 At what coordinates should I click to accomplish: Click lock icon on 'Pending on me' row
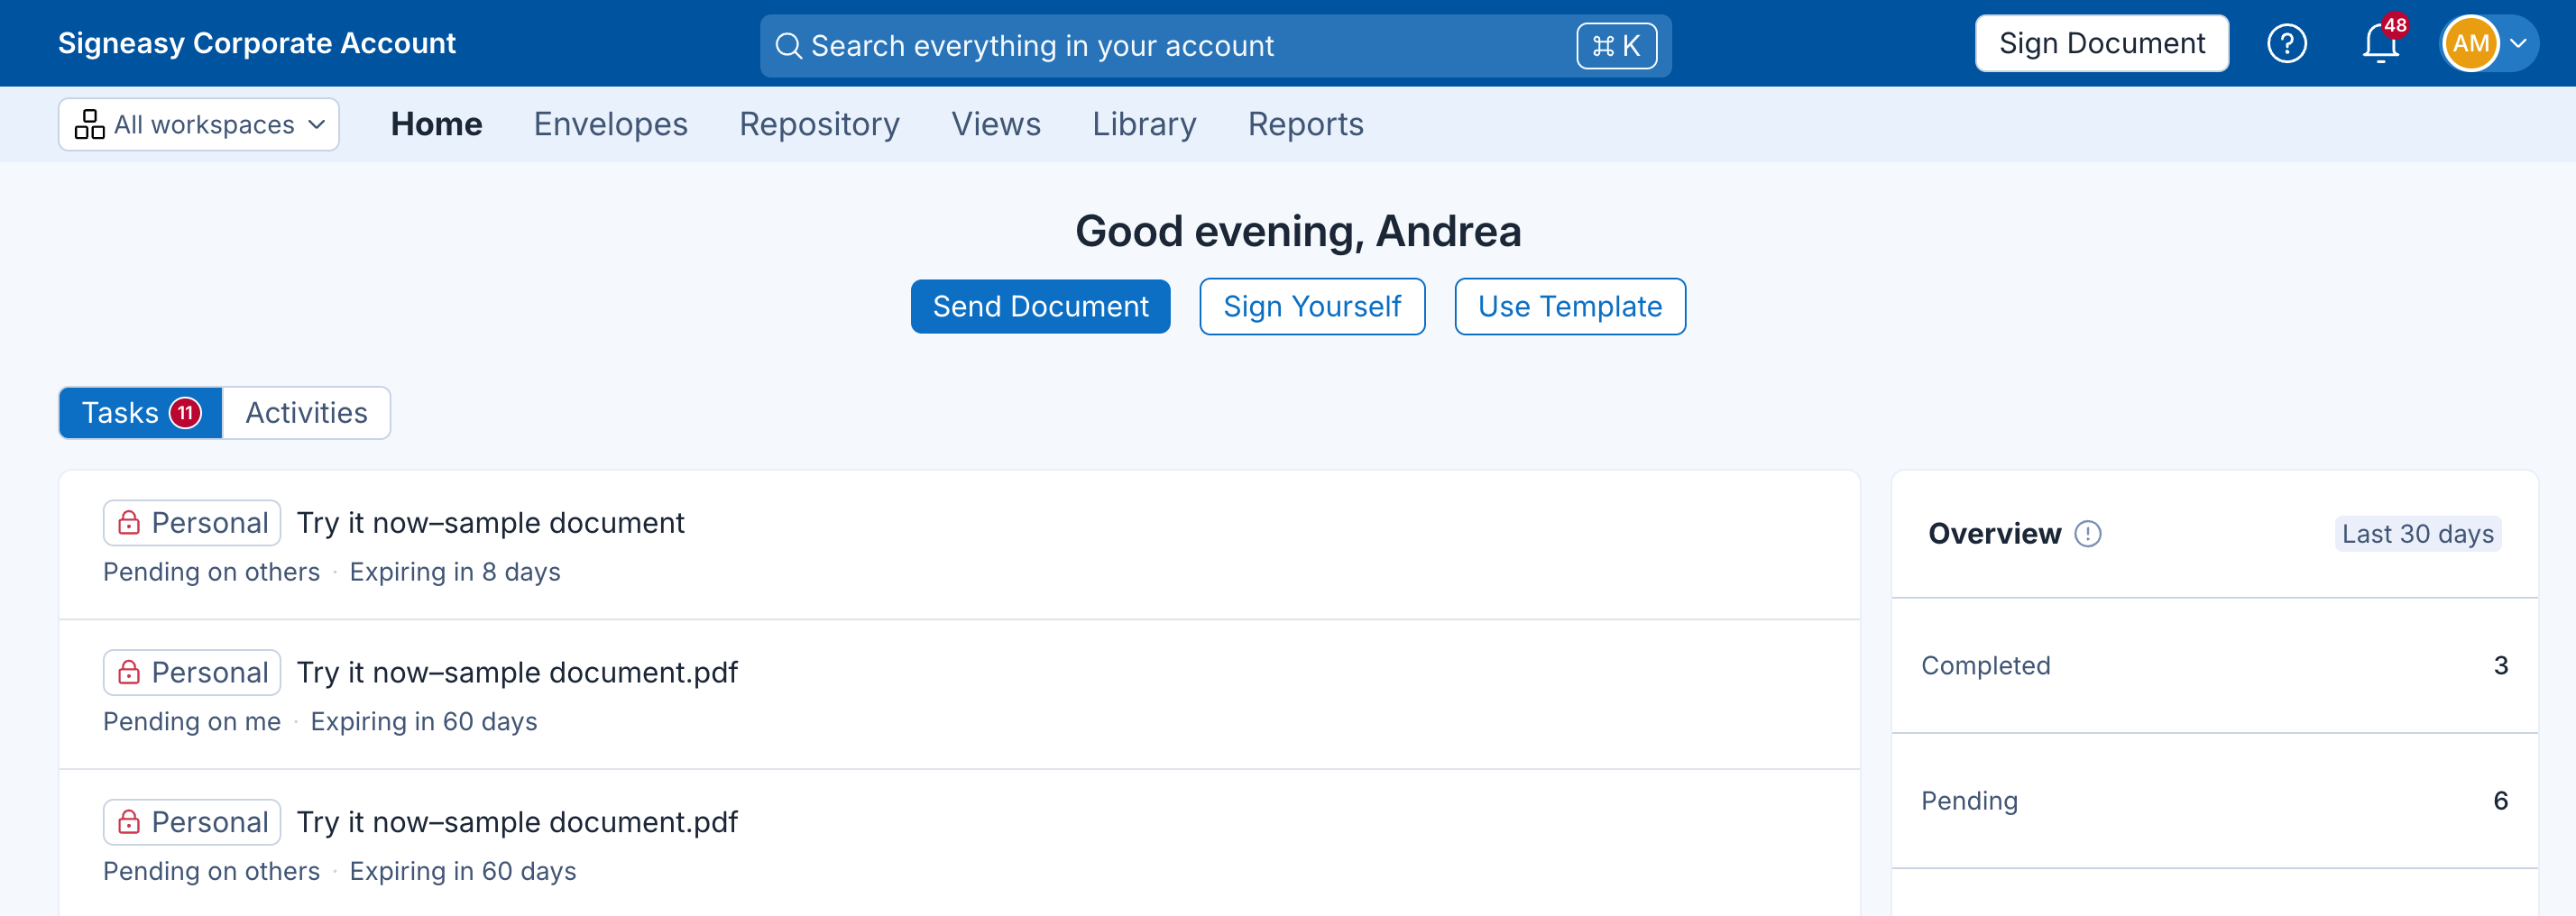[x=129, y=672]
